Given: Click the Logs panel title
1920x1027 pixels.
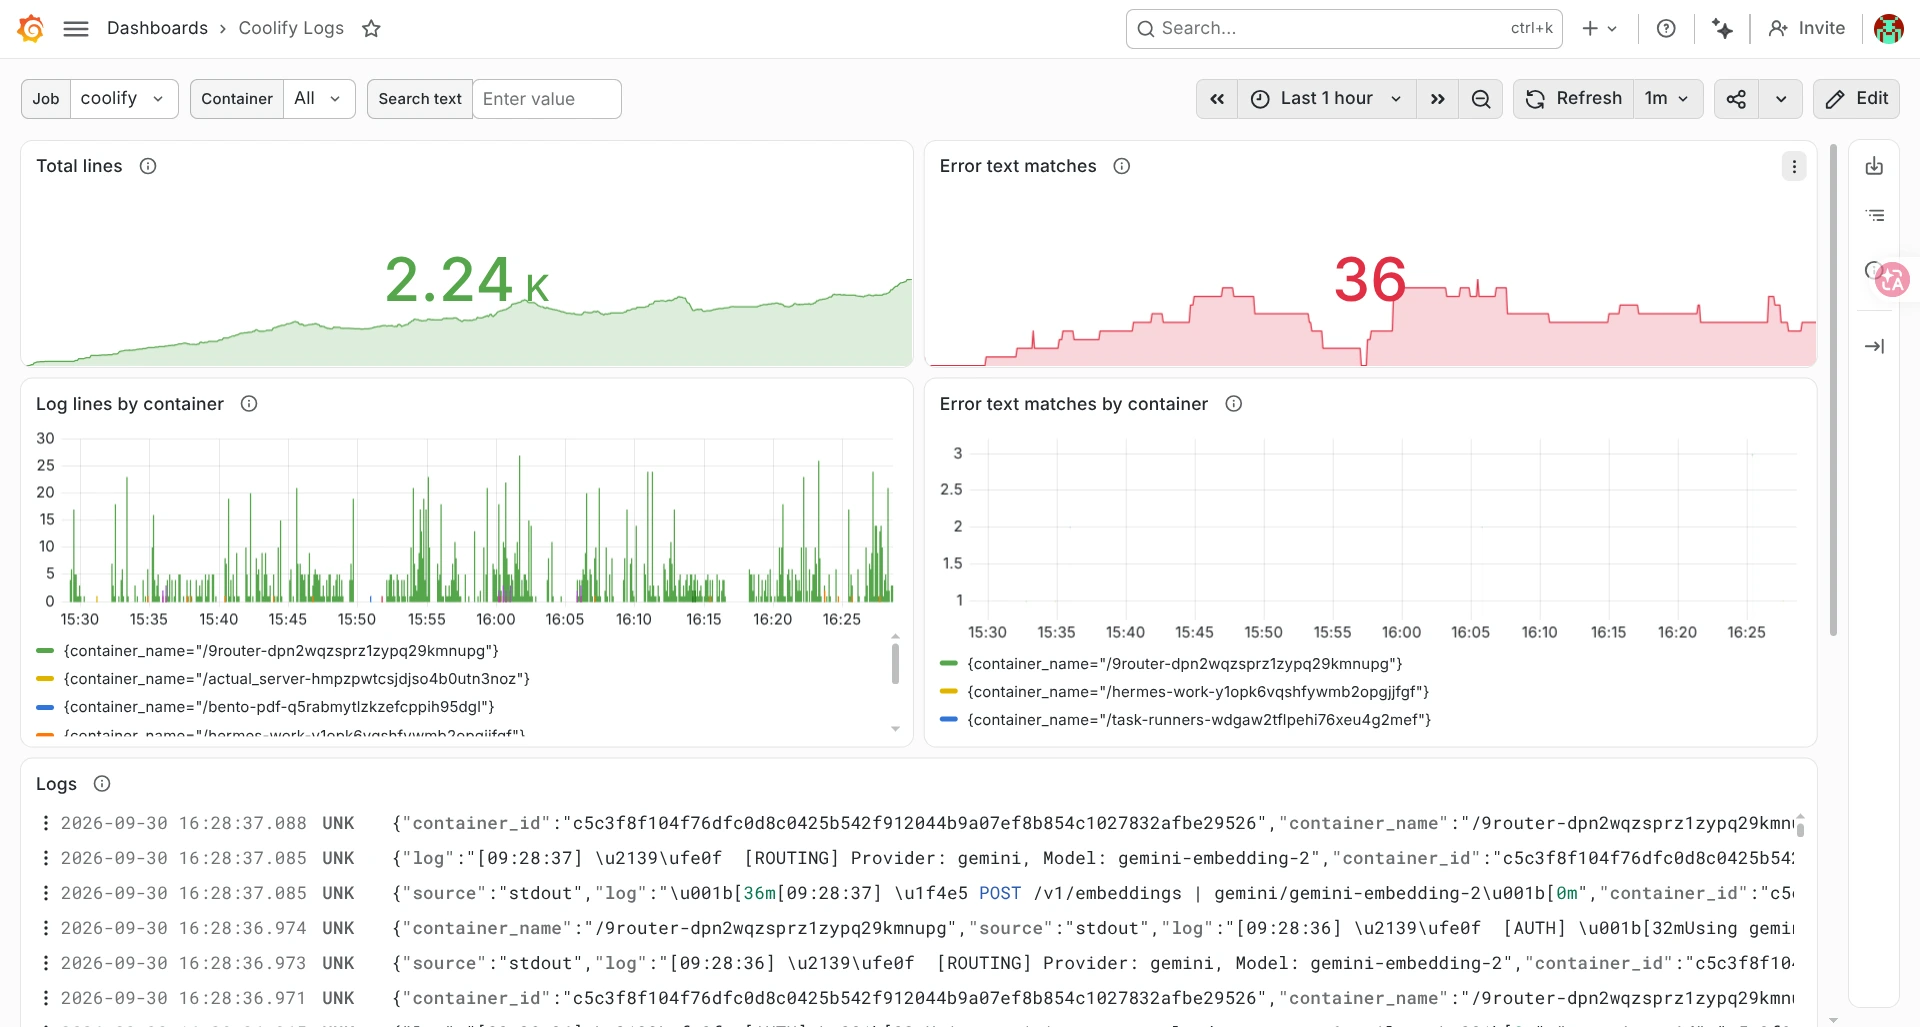Looking at the screenshot, I should pos(56,784).
